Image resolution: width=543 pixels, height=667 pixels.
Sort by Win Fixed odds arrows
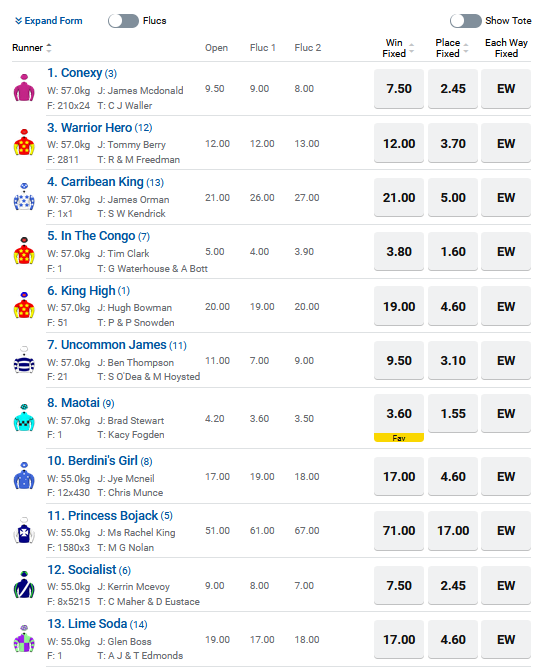[x=412, y=48]
